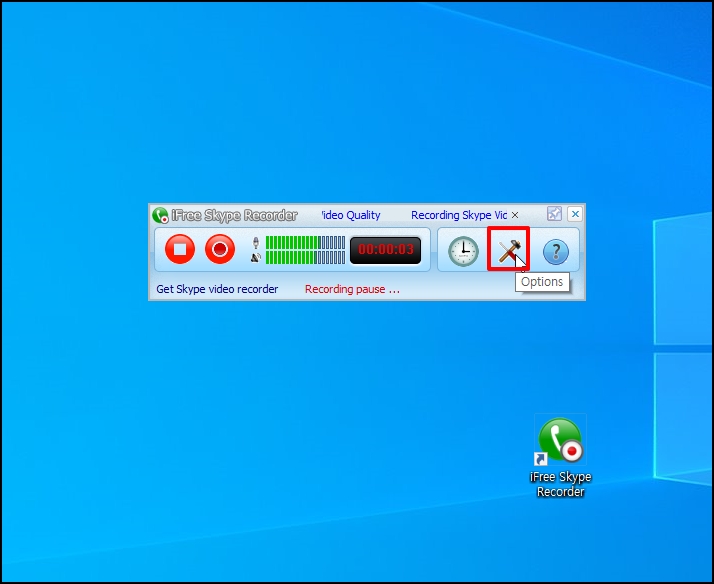
Task: Close the iFree Skype Recorder window
Action: click(x=575, y=214)
